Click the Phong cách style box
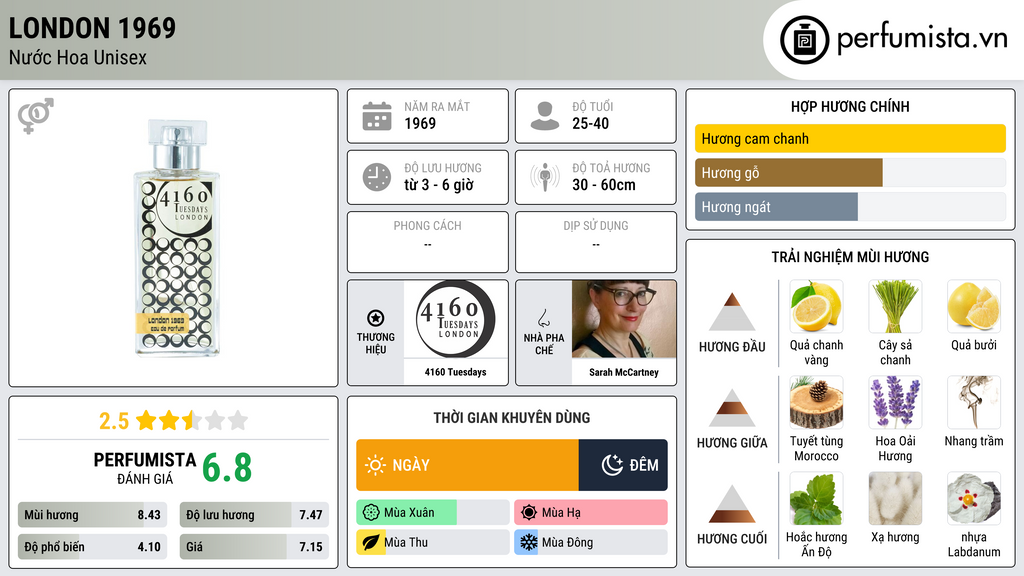1024x576 pixels. click(428, 242)
